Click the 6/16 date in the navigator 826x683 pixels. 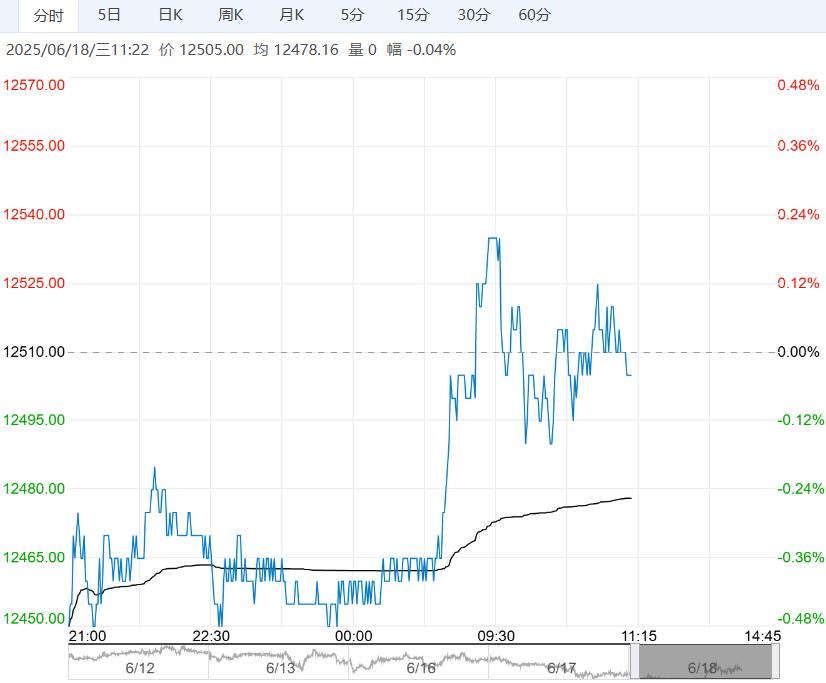pos(421,667)
